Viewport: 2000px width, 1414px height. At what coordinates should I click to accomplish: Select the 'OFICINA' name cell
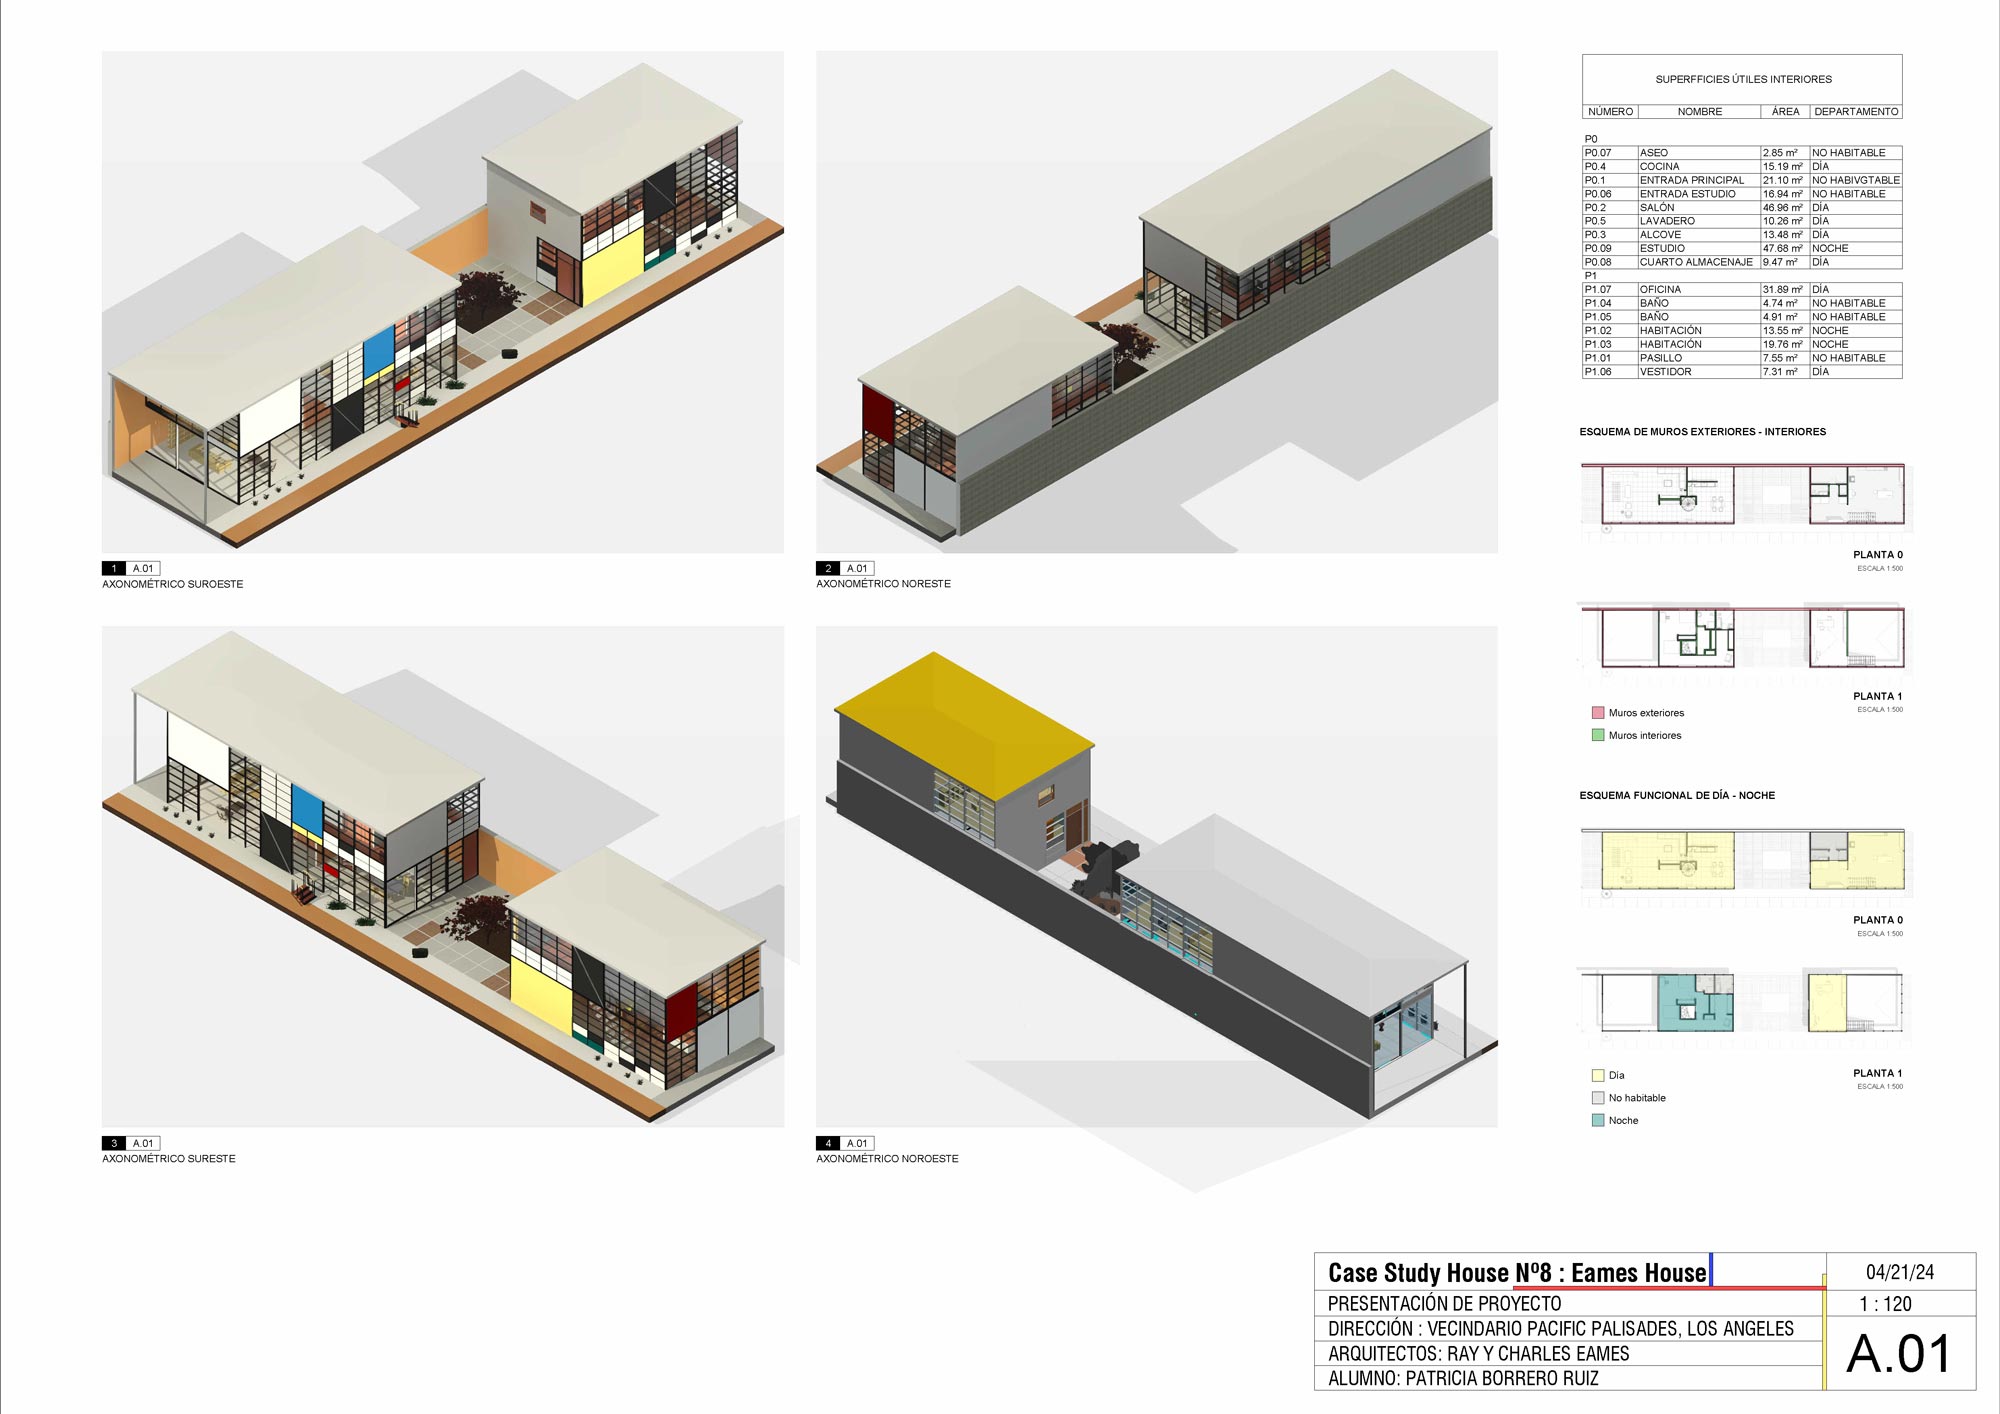pyautogui.click(x=1699, y=290)
